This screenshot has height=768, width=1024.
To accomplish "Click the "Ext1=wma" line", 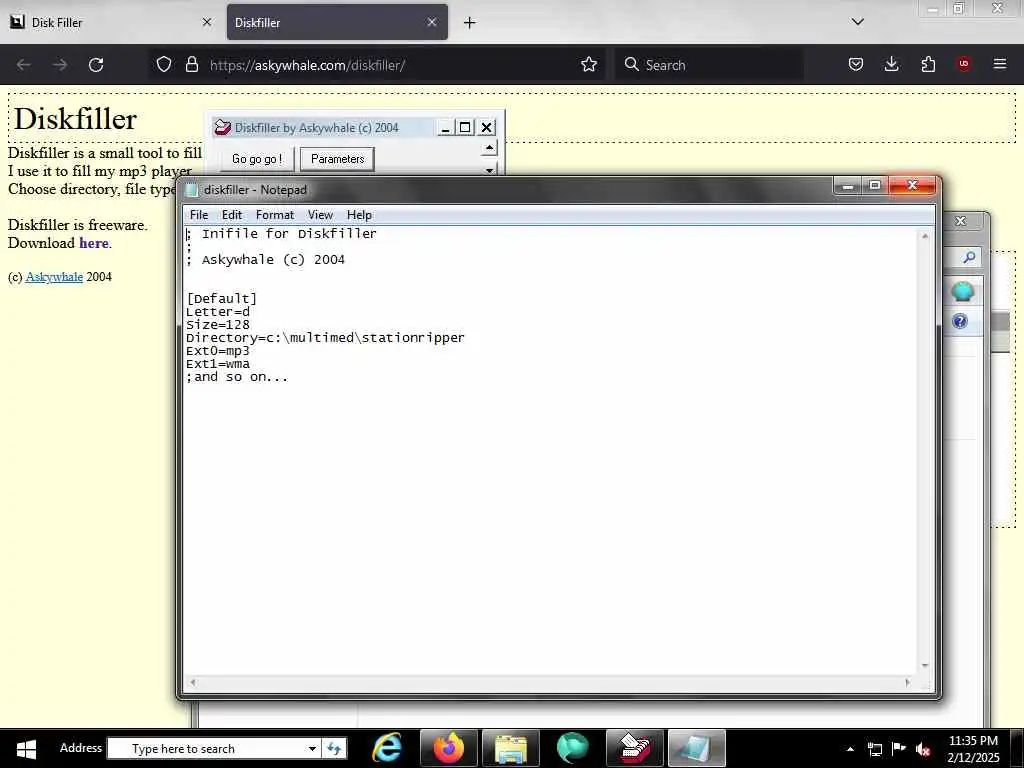I will (x=218, y=364).
